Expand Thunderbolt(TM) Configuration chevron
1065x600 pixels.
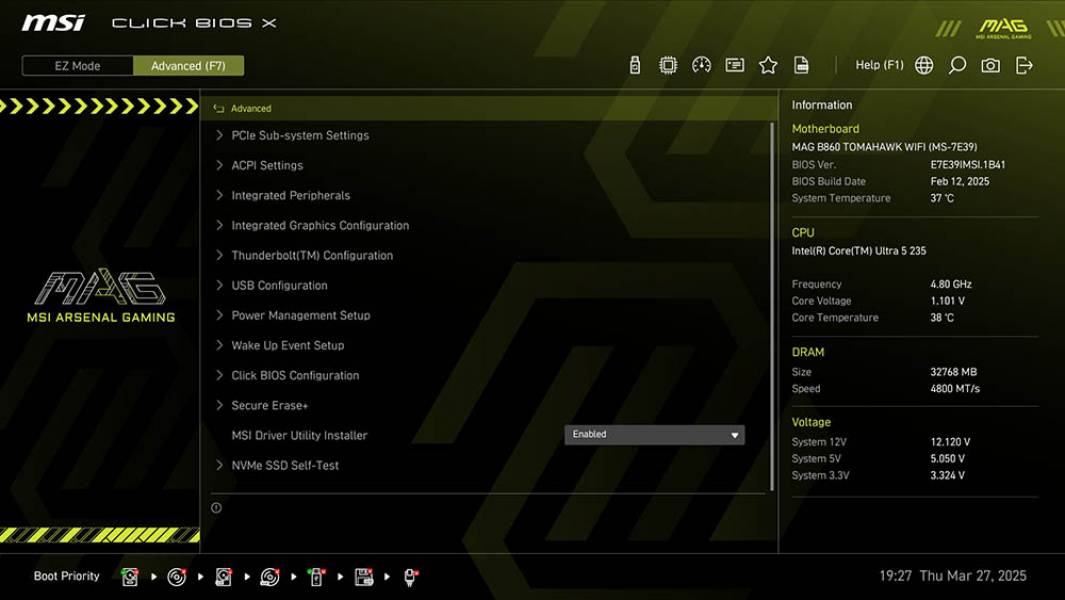[219, 255]
